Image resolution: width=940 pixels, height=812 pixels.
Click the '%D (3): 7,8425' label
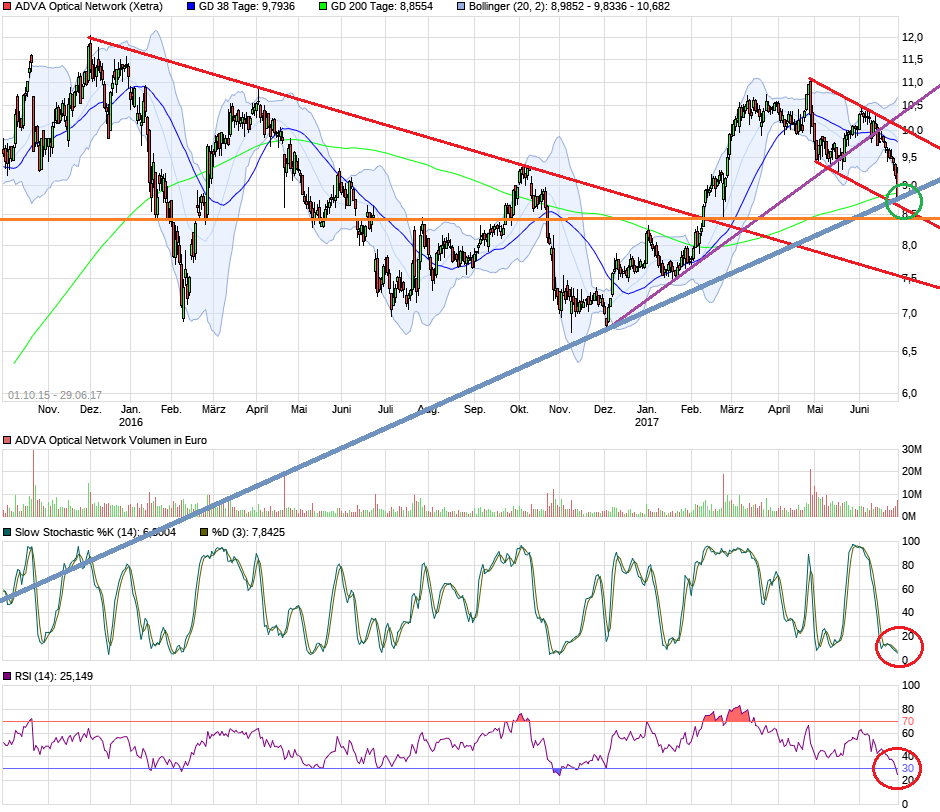pos(248,532)
